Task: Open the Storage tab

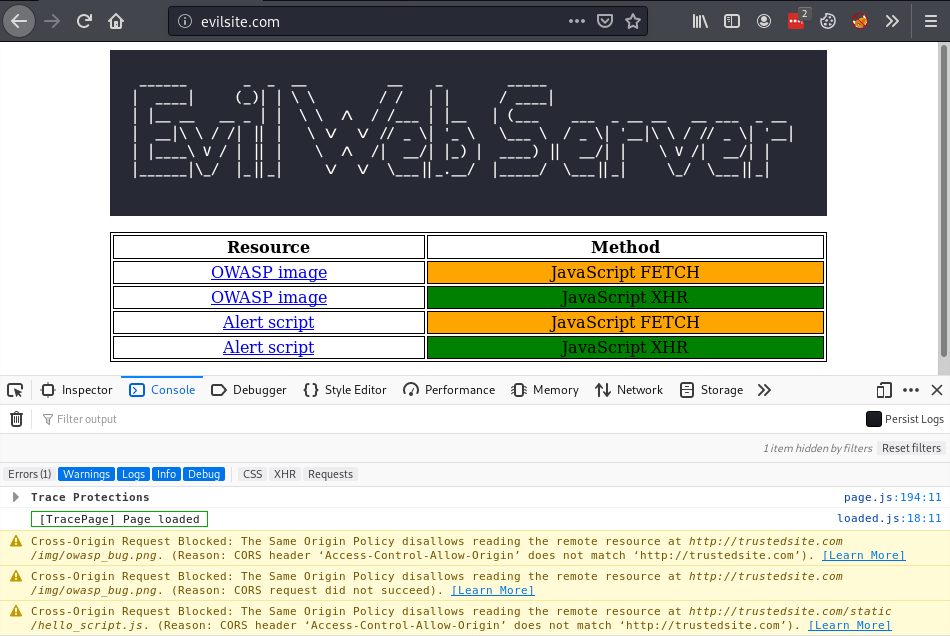Action: 711,390
